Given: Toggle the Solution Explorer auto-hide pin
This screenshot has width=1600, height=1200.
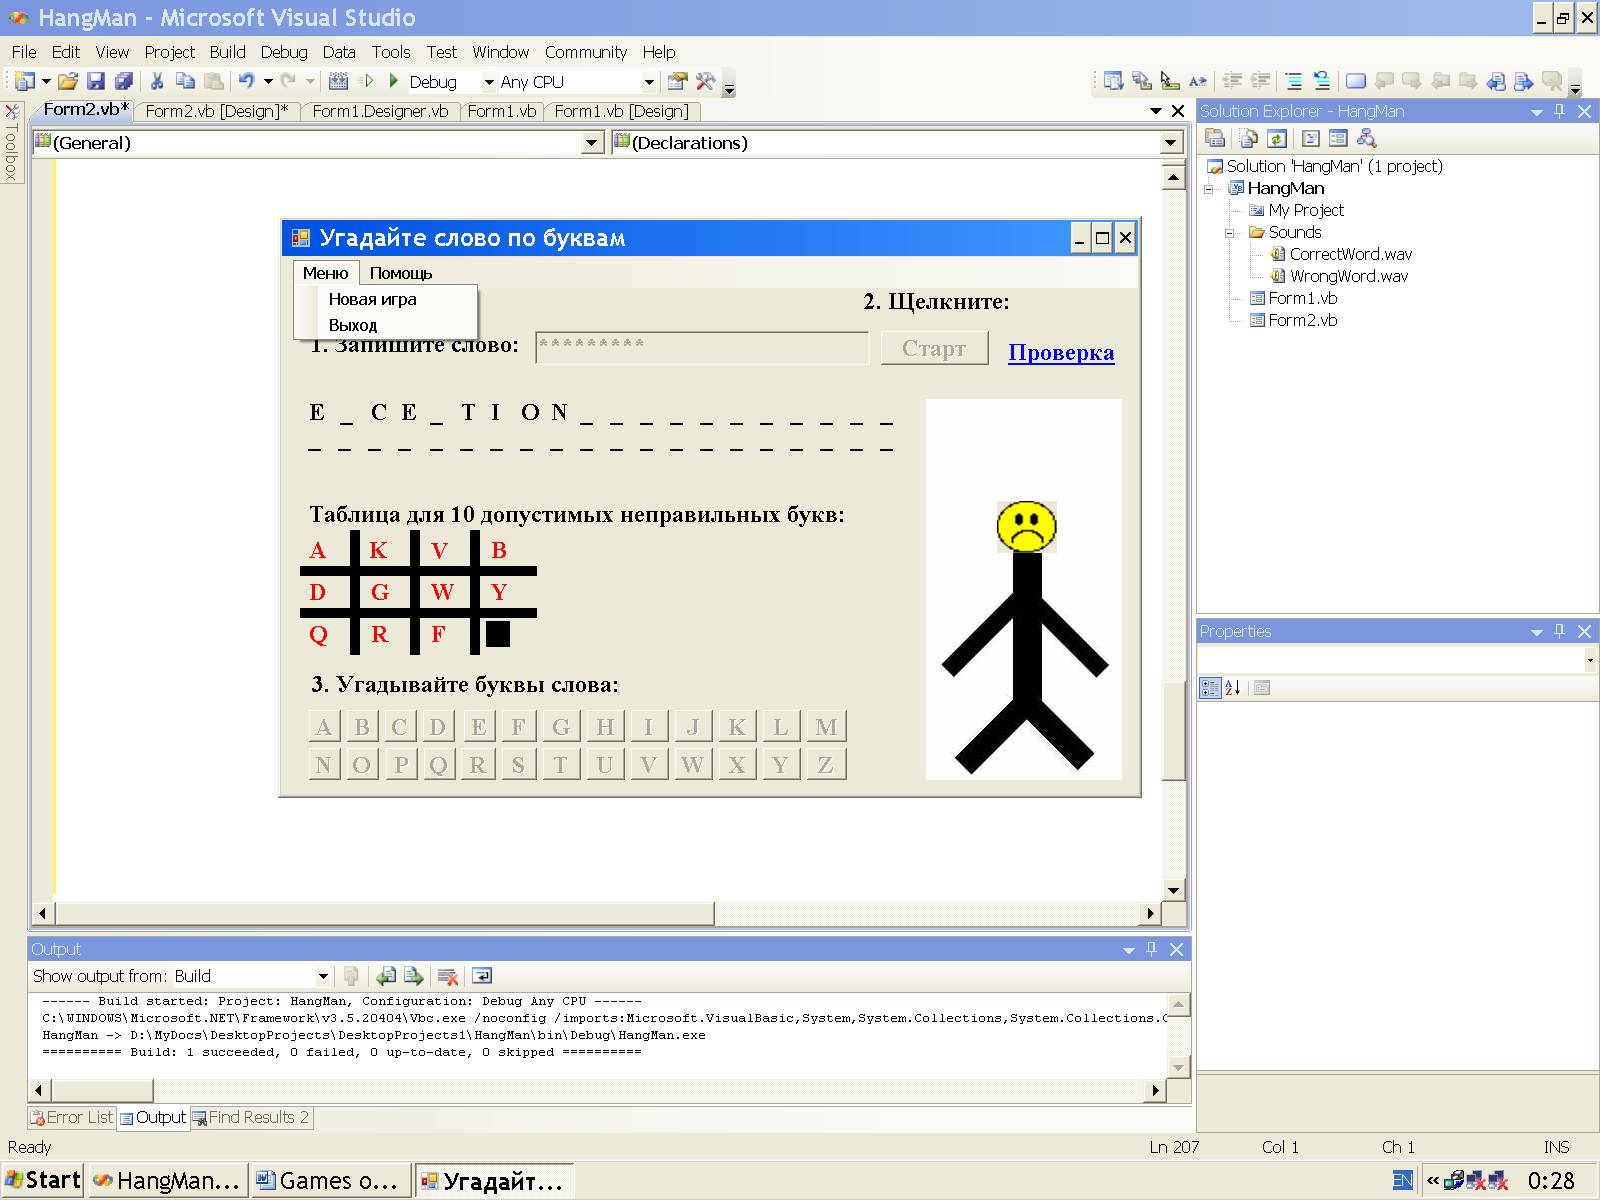Looking at the screenshot, I should pos(1560,112).
